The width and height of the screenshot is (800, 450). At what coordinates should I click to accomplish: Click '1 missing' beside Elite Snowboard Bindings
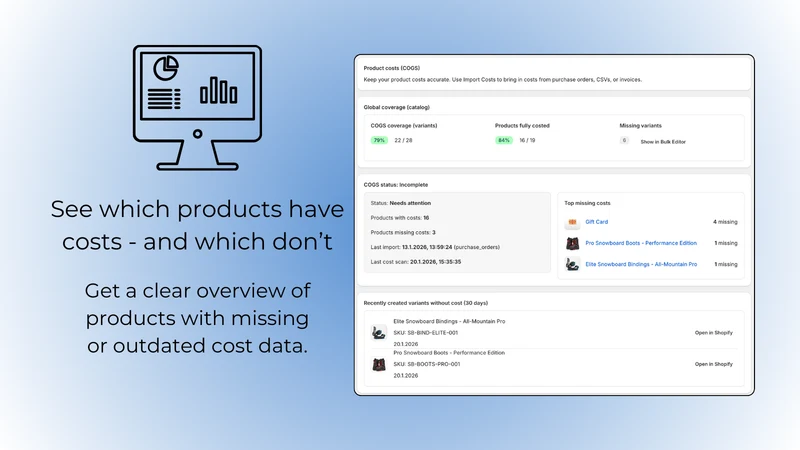pyautogui.click(x=726, y=264)
